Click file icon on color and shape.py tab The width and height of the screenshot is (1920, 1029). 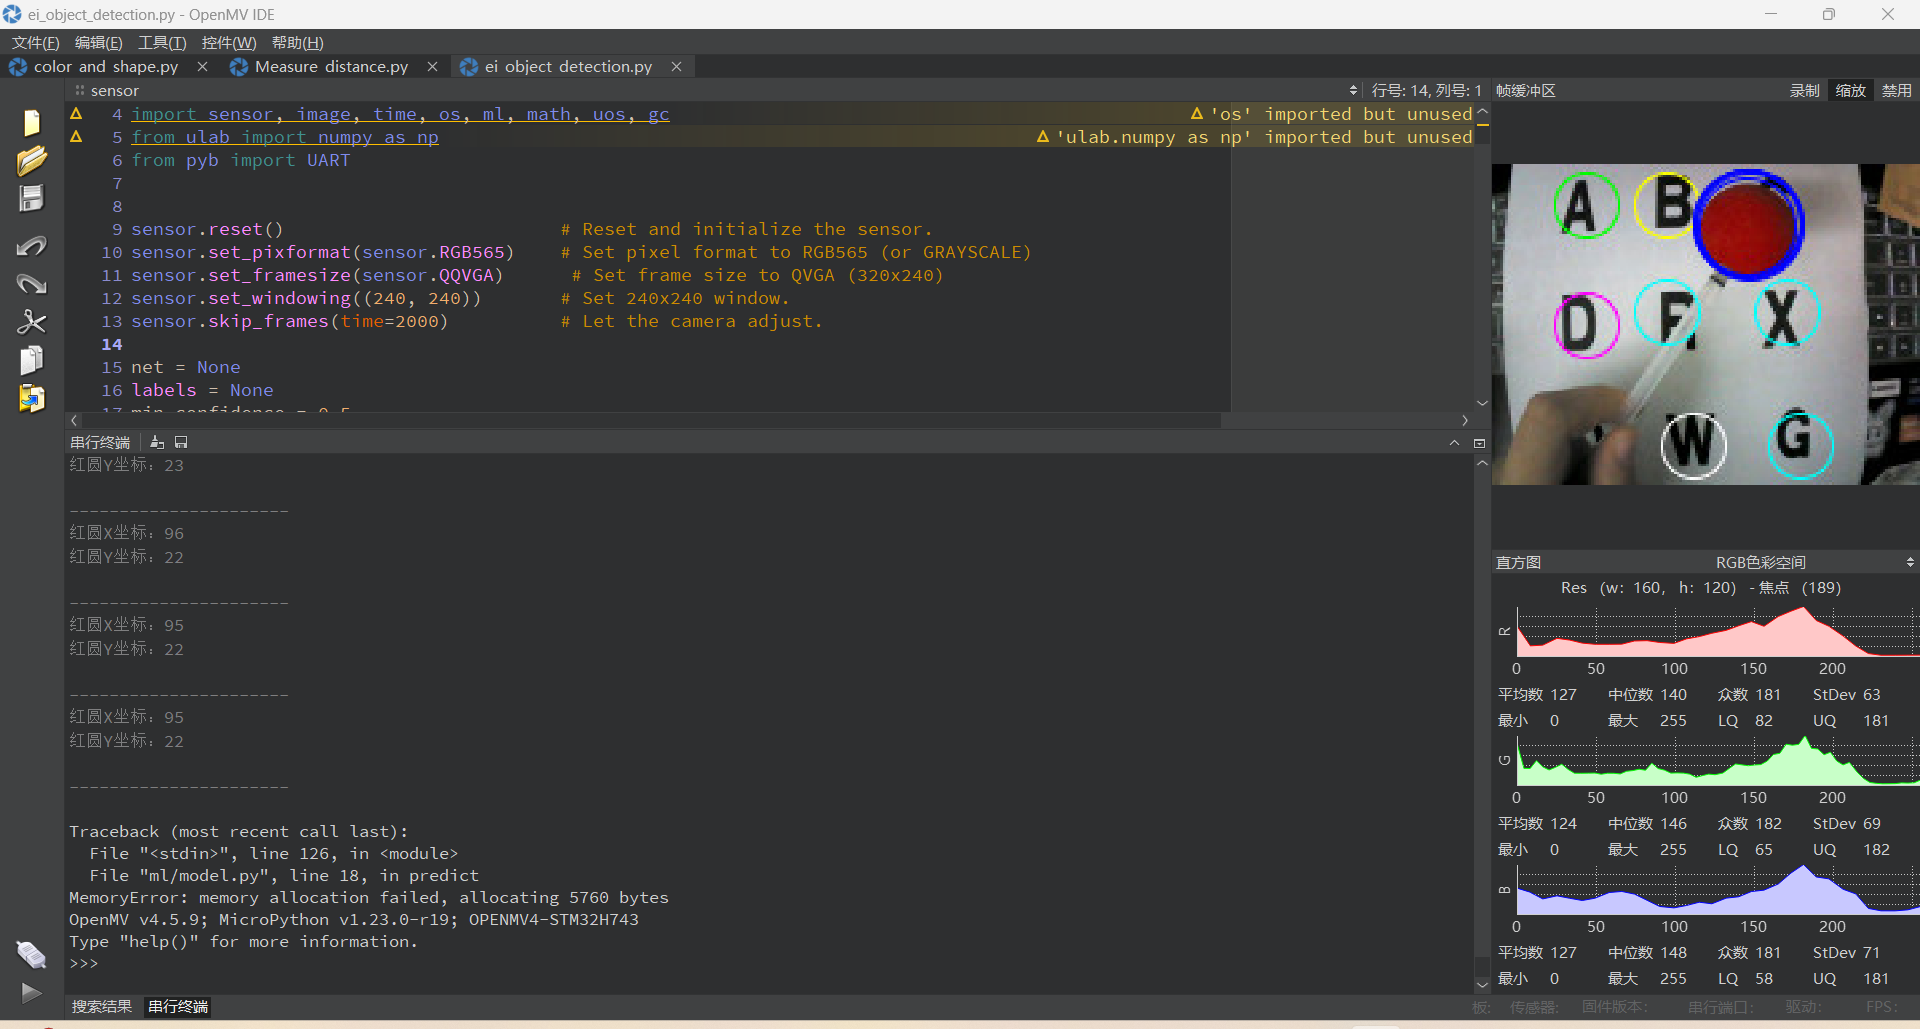[x=18, y=66]
